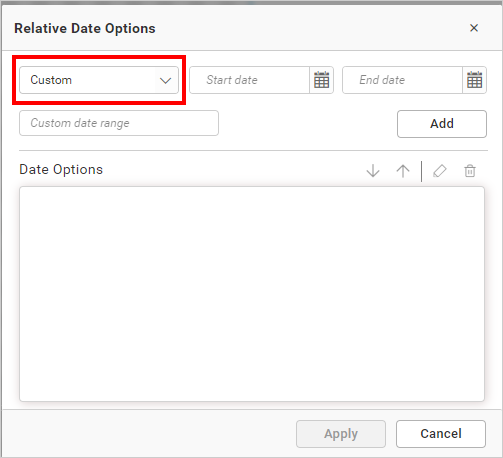Move selected date option up
This screenshot has width=503, height=458.
403,171
